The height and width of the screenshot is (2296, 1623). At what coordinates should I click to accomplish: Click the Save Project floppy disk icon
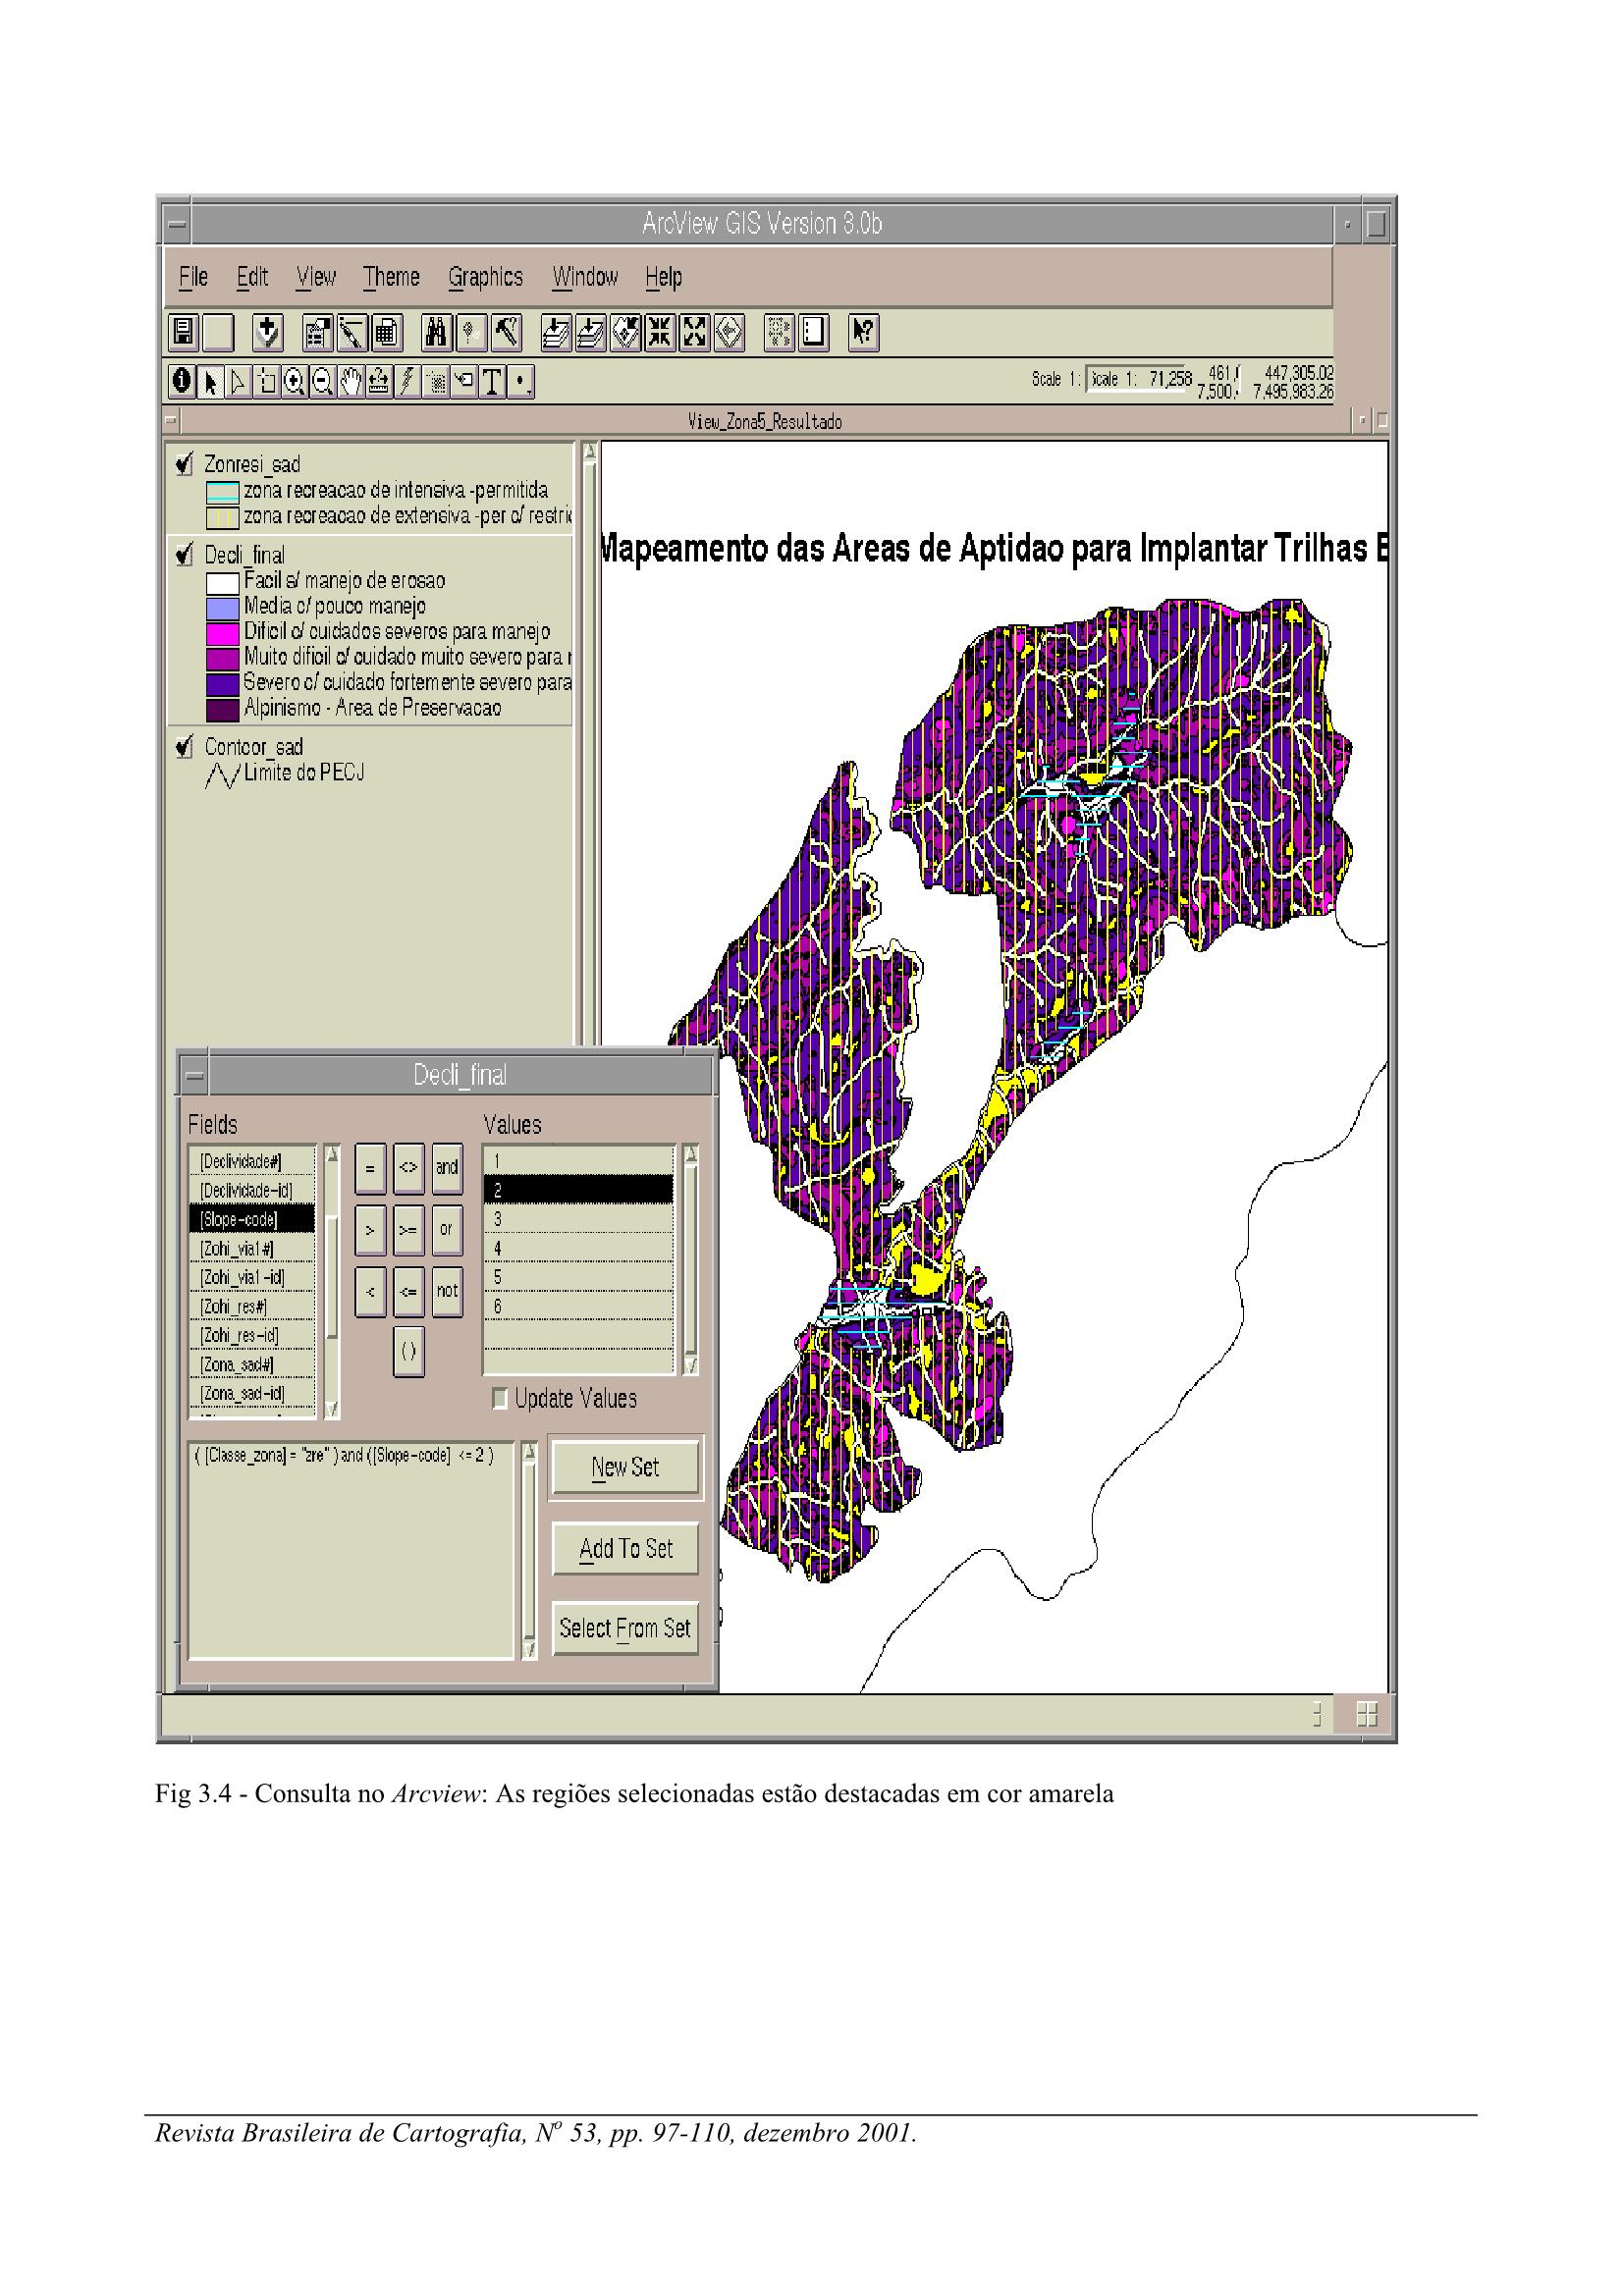tap(183, 332)
